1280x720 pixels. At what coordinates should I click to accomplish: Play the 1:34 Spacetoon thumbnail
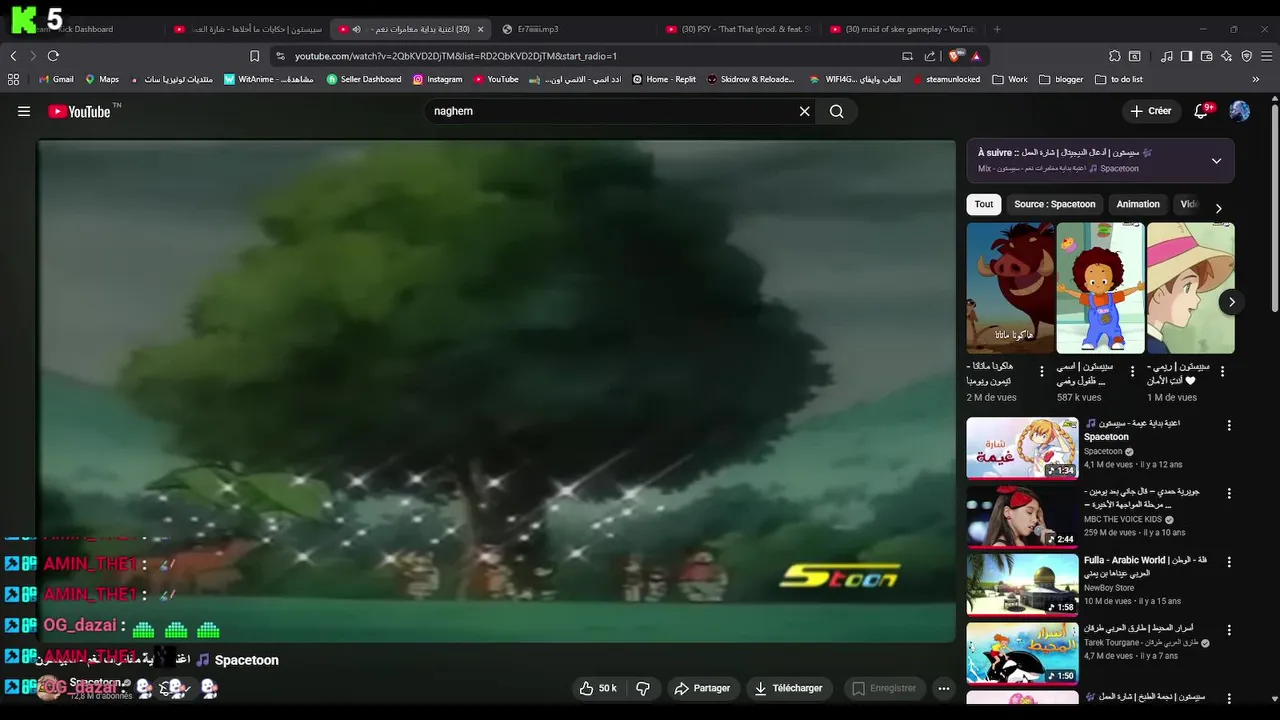point(1022,448)
